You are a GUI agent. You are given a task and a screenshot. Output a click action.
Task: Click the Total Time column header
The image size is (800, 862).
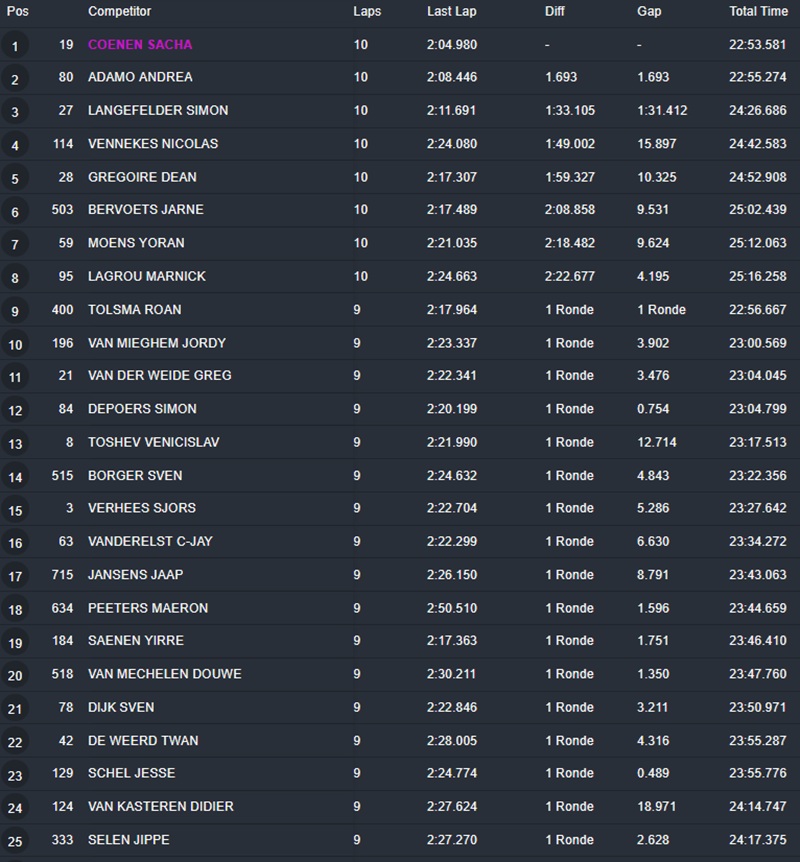coord(758,12)
